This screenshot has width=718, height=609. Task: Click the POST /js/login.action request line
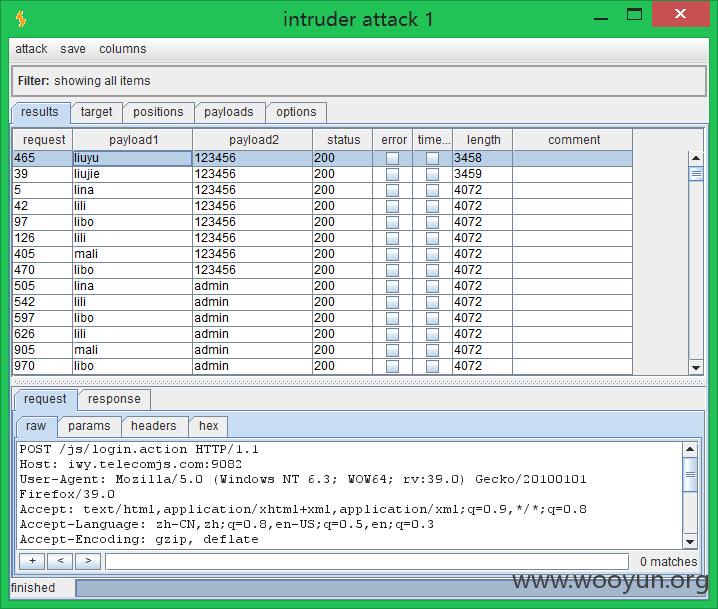139,449
